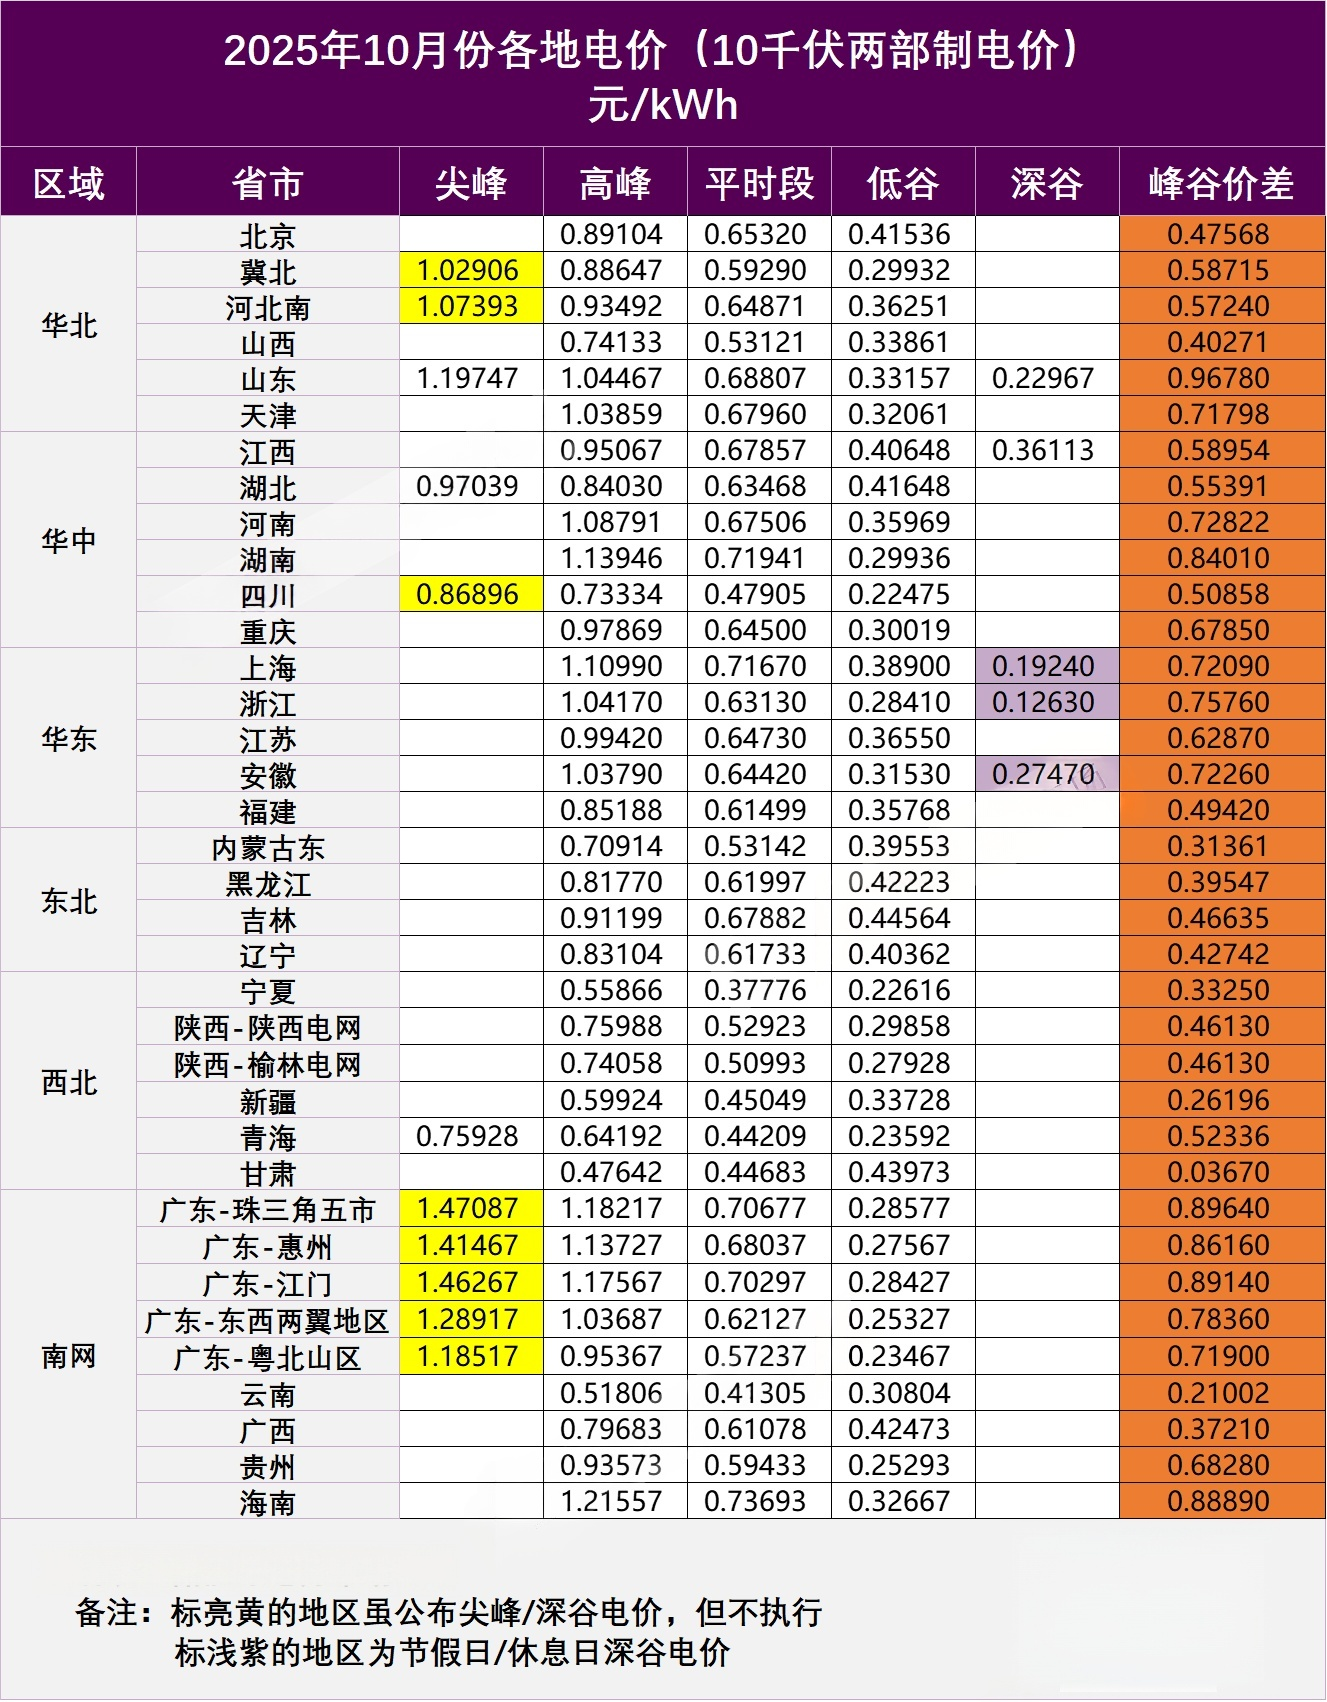
Task: Select the 广东-珠三角五市 row label
Action: [268, 1210]
